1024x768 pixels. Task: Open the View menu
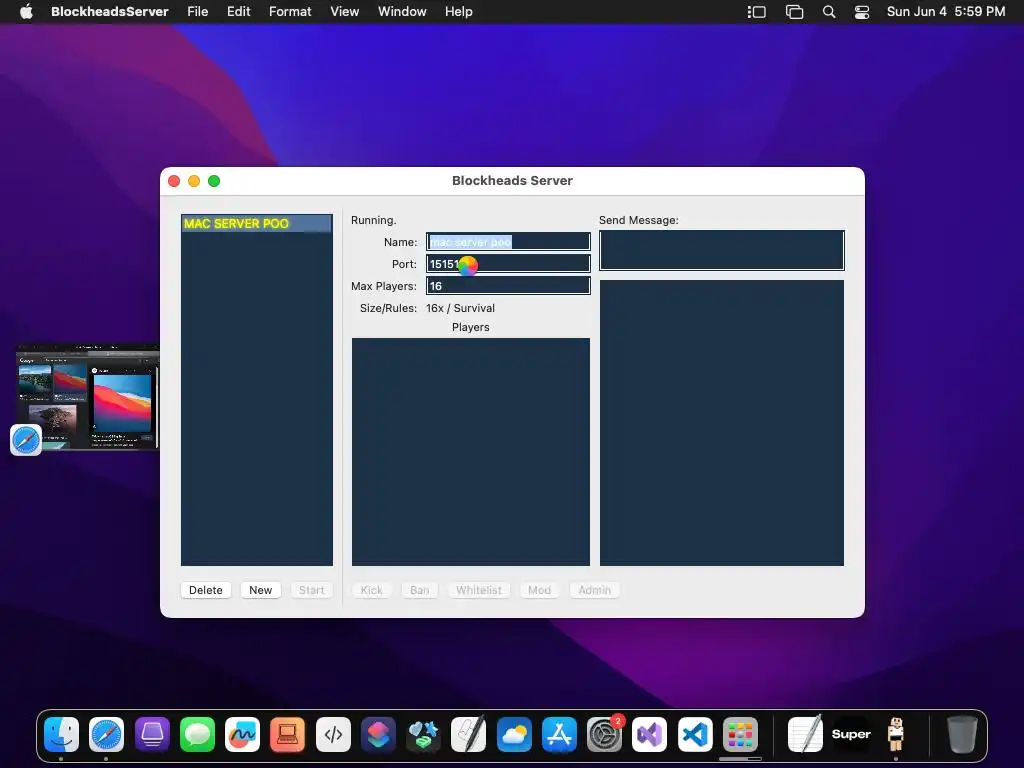(x=344, y=11)
